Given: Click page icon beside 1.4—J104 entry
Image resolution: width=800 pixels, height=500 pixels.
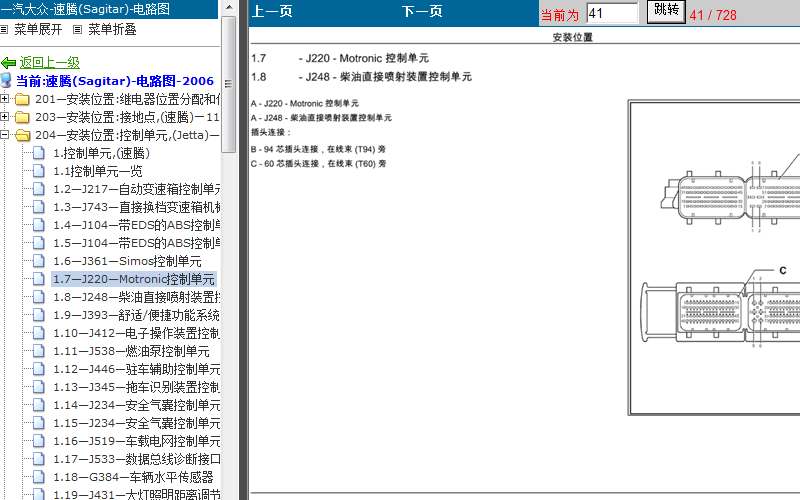Looking at the screenshot, I should coord(39,225).
